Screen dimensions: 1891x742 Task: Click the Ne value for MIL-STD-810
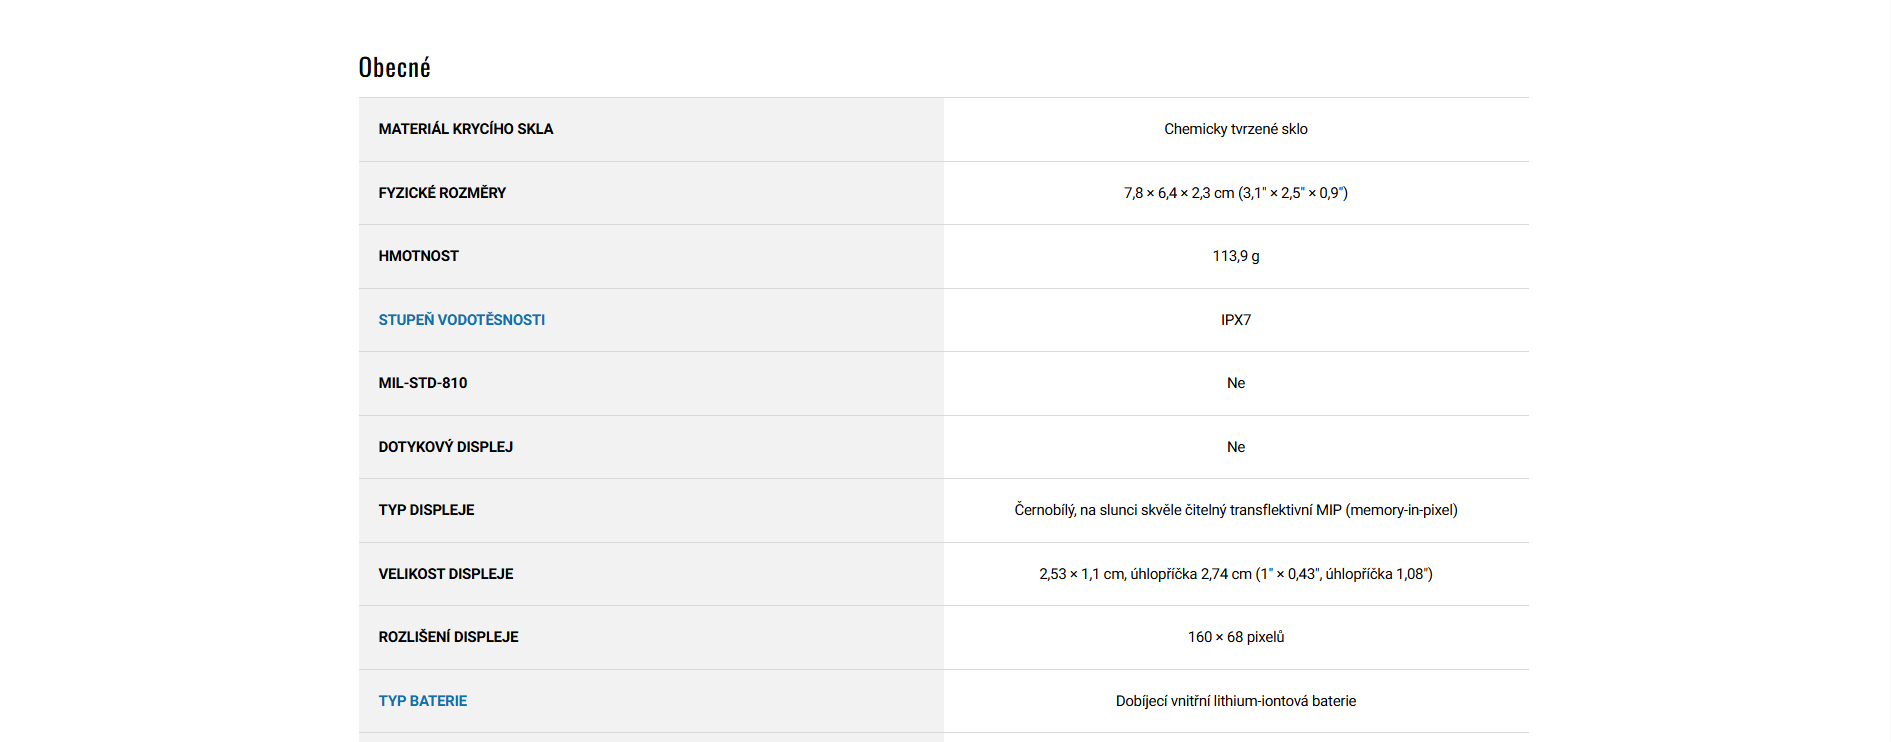pyautogui.click(x=1235, y=383)
